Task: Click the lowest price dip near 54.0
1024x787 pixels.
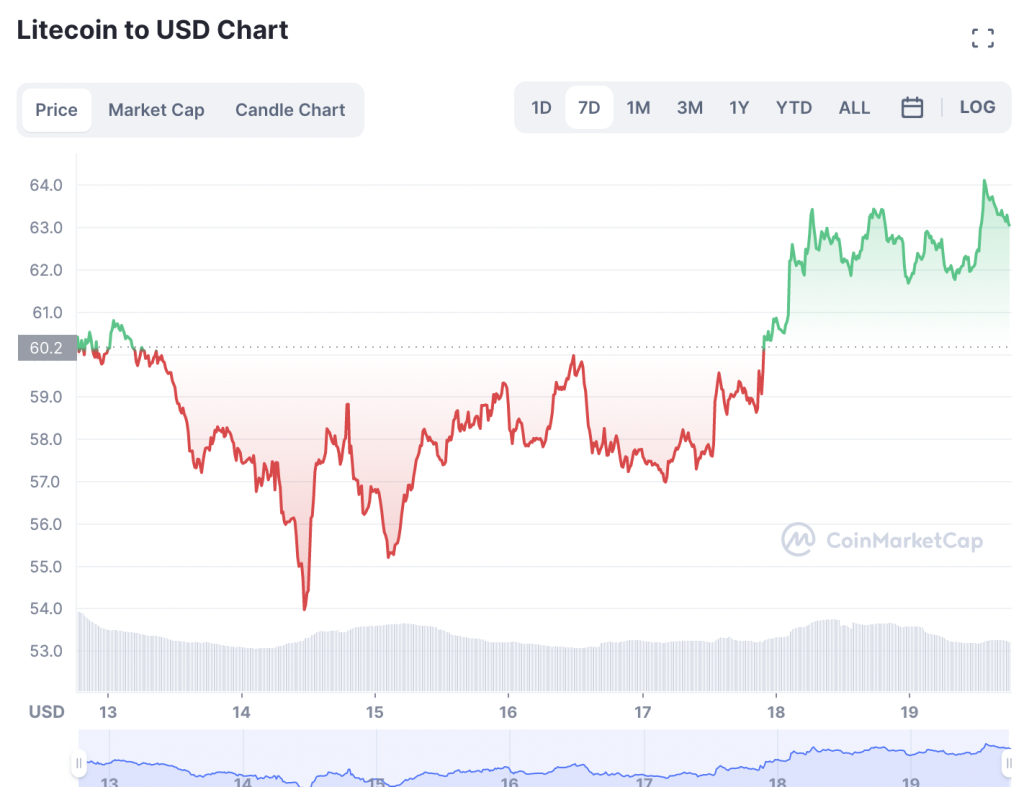Action: [304, 608]
